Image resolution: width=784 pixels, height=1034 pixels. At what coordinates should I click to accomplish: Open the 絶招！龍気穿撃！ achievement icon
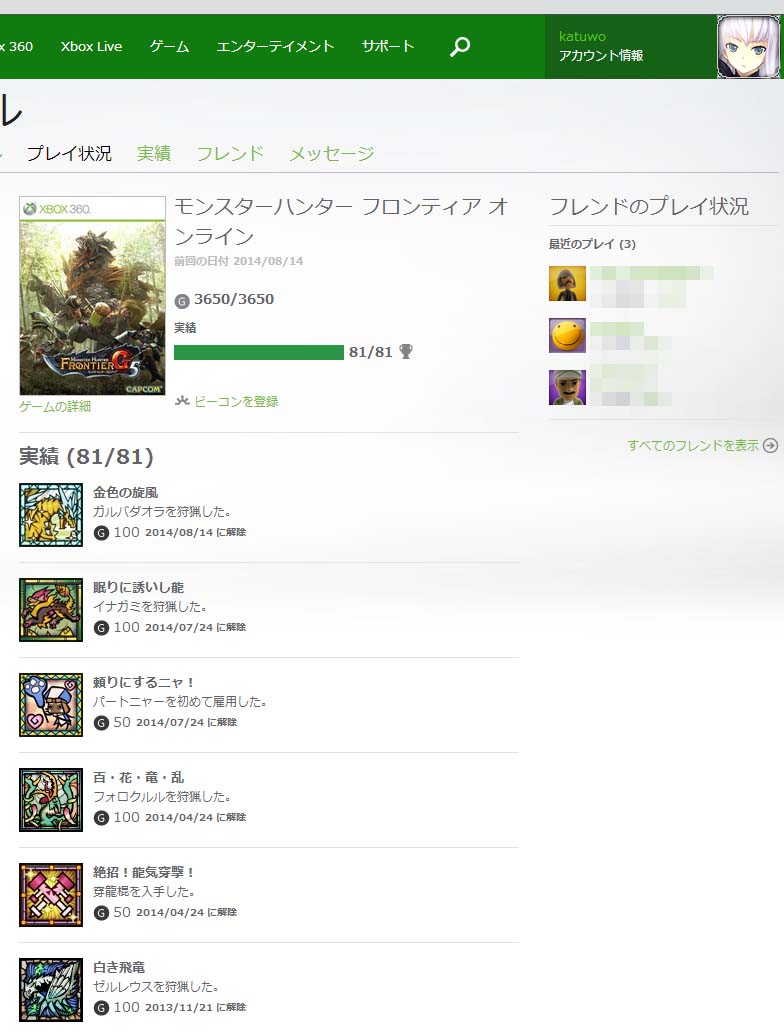point(51,895)
